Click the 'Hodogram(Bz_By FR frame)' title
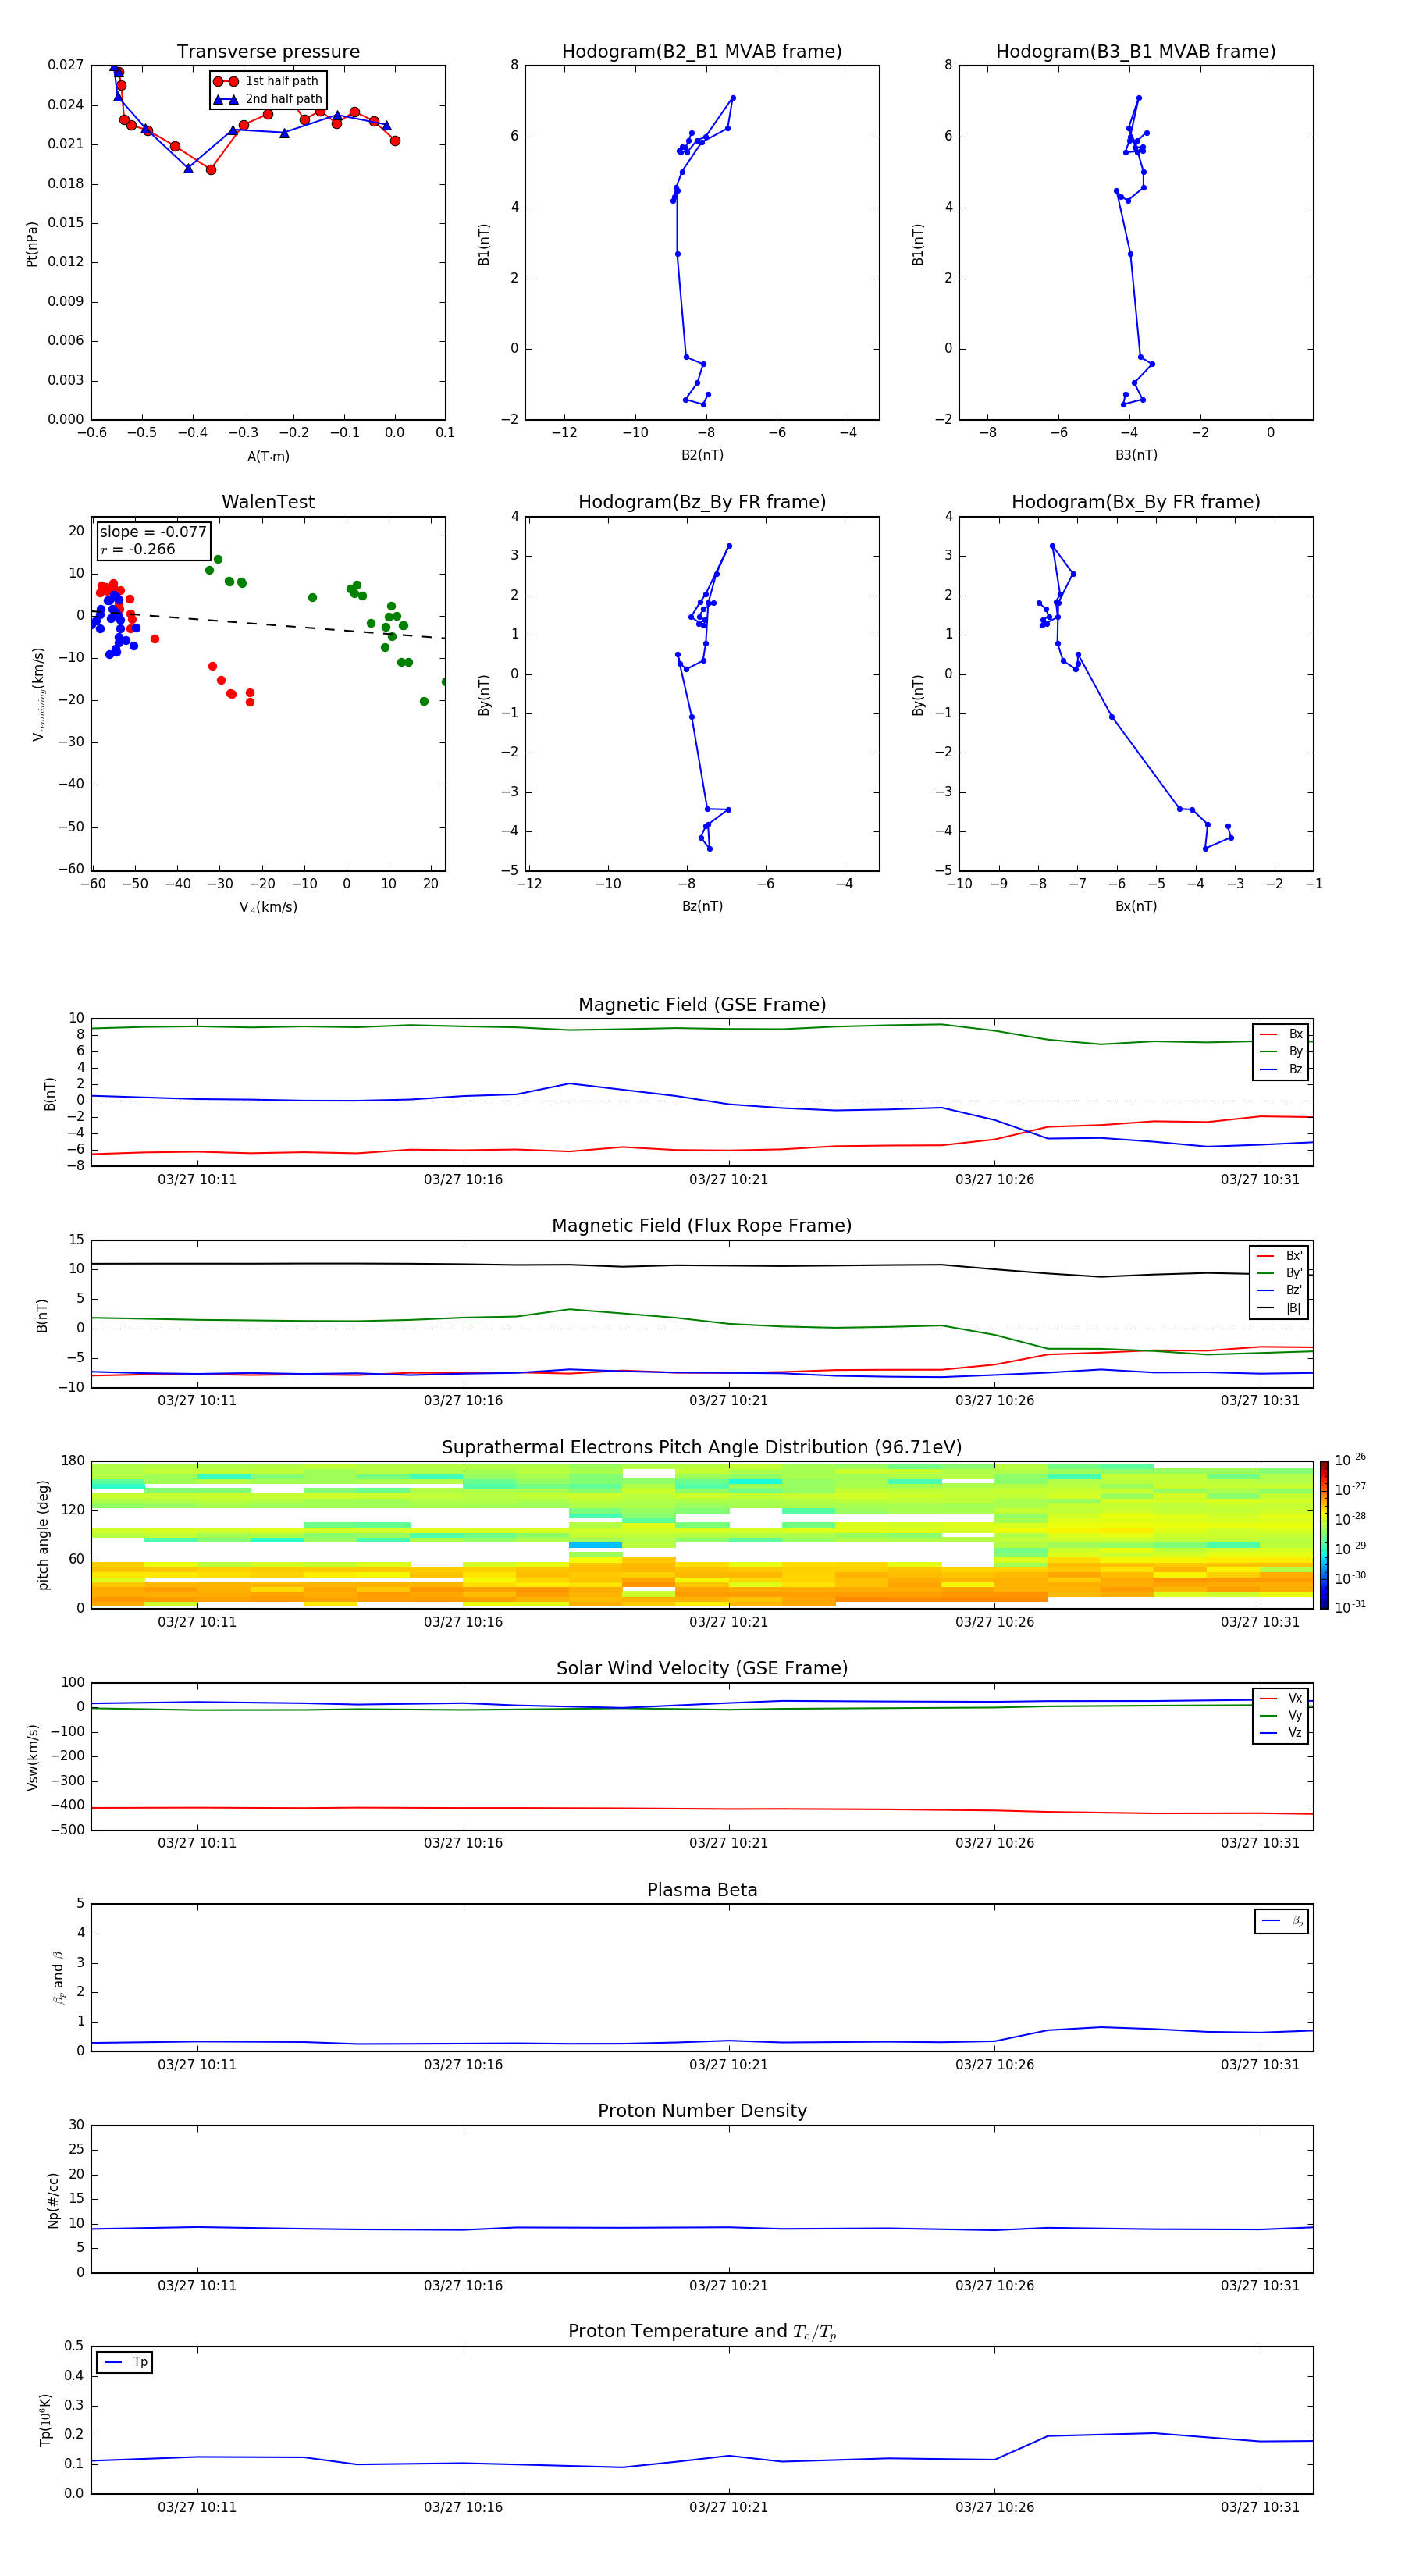1405x2576 pixels. point(702,502)
